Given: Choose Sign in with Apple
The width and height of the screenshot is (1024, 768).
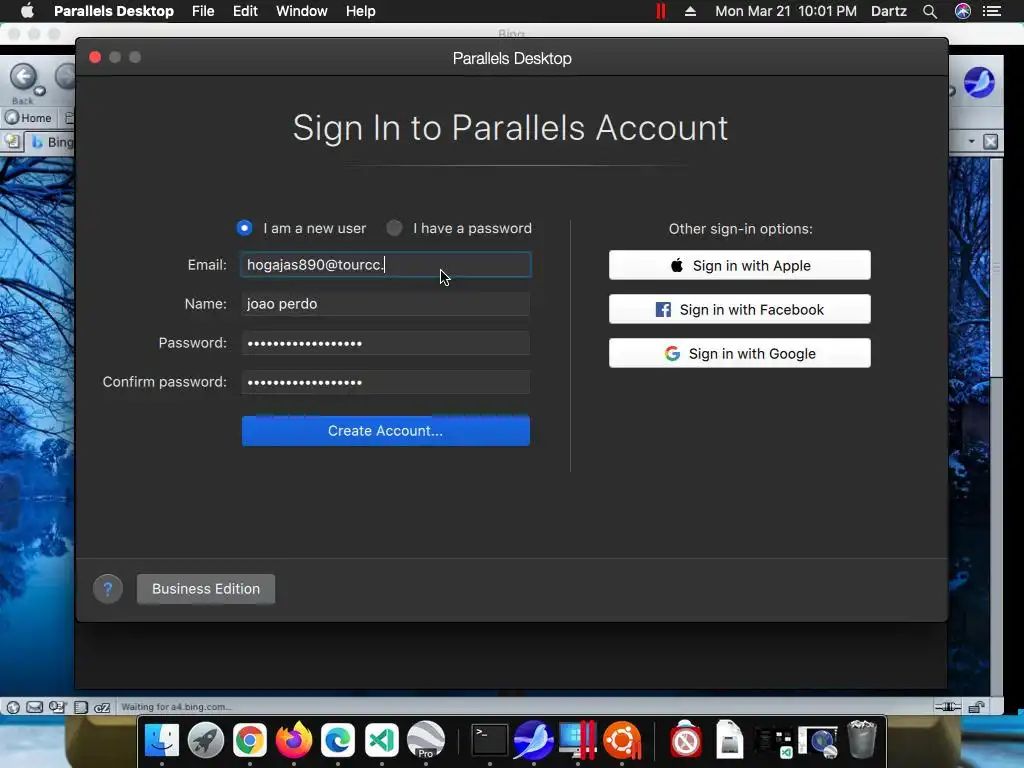Looking at the screenshot, I should [739, 265].
